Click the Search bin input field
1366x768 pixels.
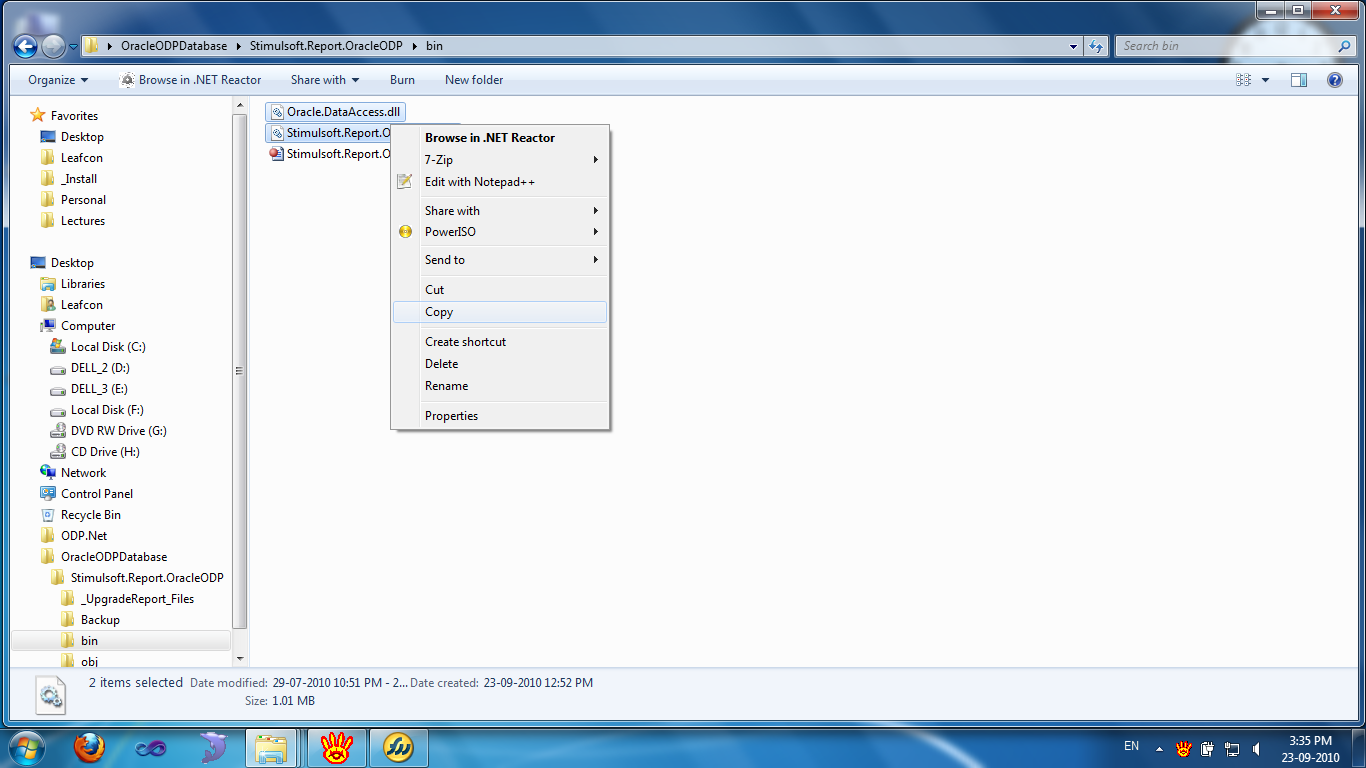pos(1226,46)
